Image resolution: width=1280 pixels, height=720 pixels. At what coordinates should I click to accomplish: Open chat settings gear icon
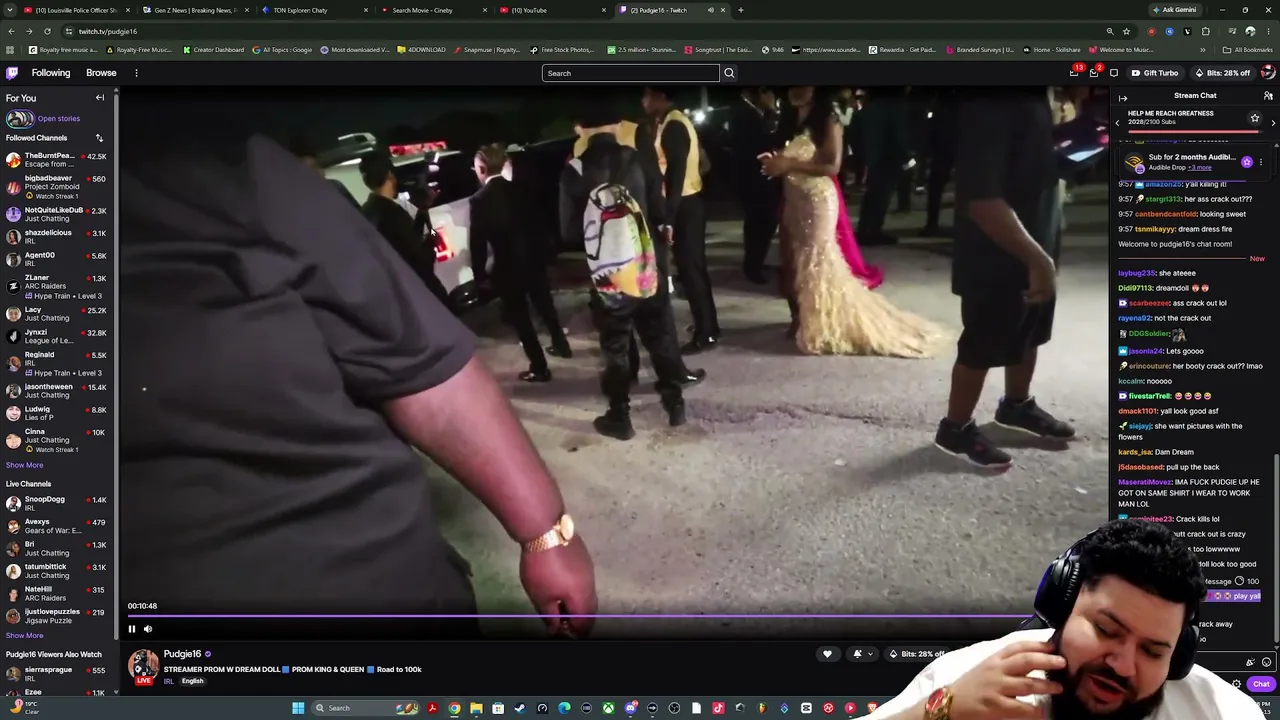(1237, 684)
